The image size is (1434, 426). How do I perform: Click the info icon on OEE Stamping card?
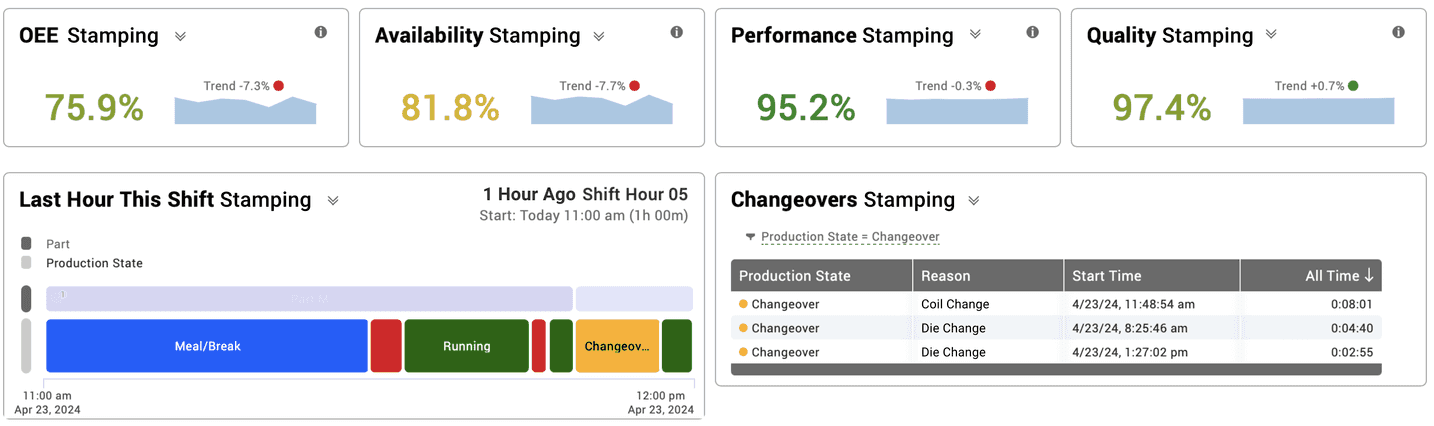(x=321, y=33)
